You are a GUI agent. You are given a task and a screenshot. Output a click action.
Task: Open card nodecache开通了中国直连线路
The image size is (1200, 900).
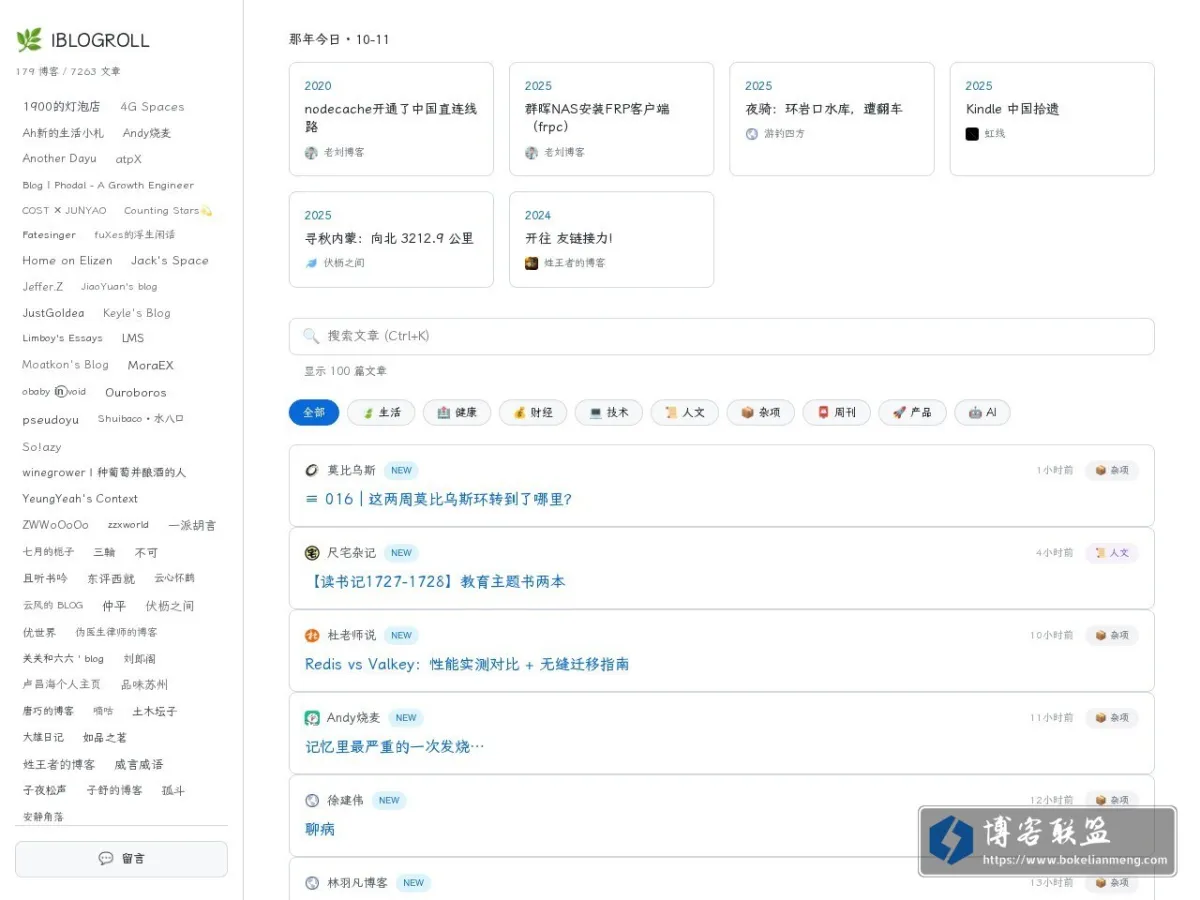pyautogui.click(x=391, y=119)
